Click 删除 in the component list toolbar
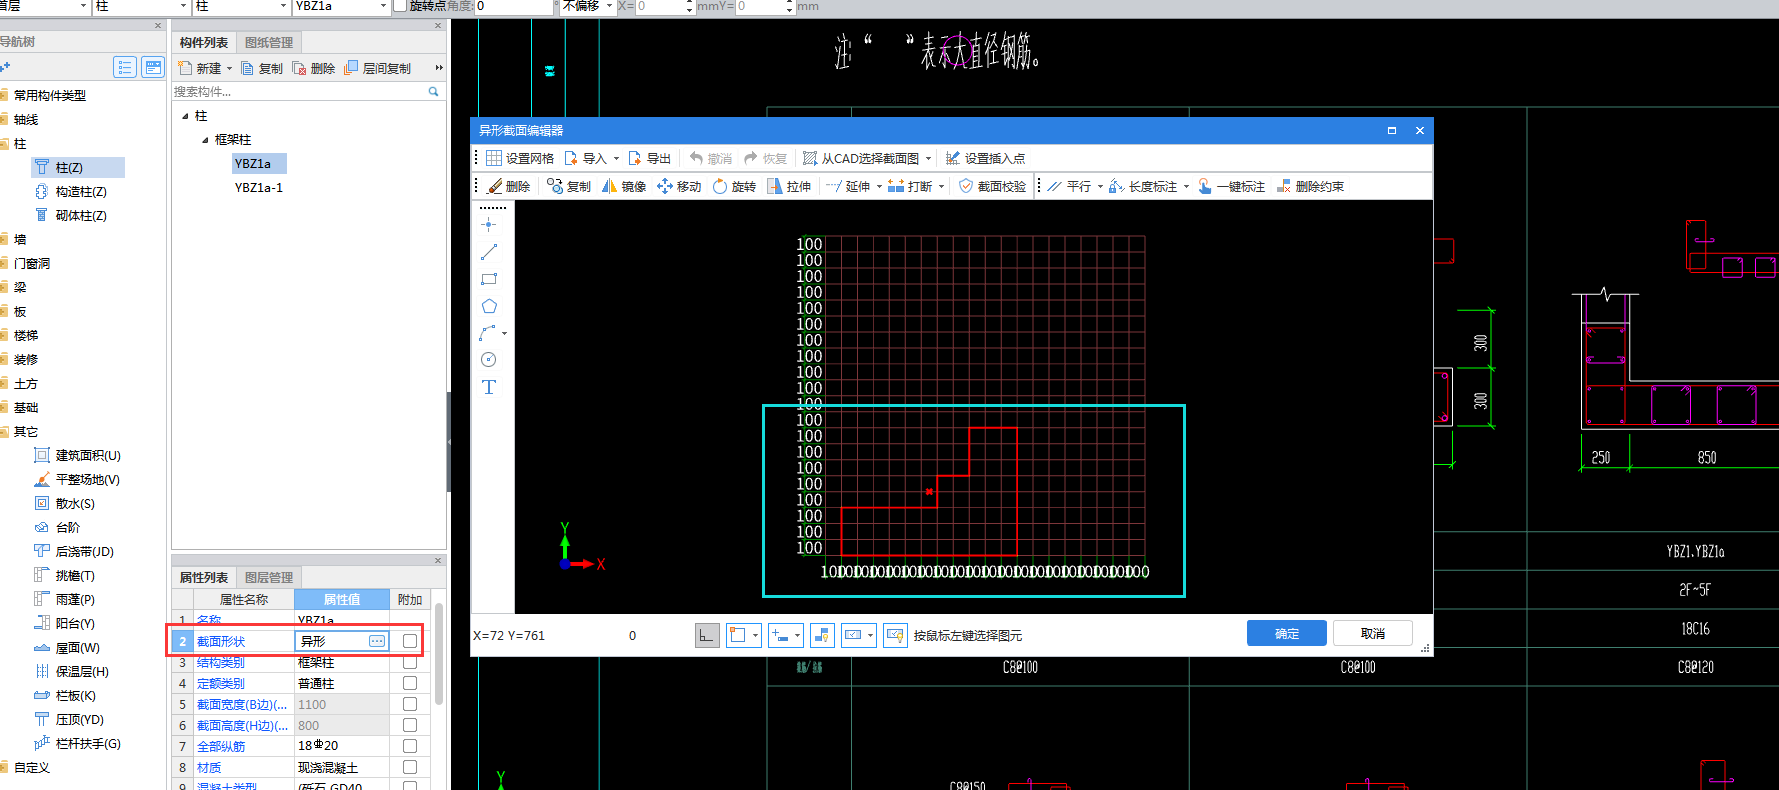The height and width of the screenshot is (790, 1779). coord(314,68)
